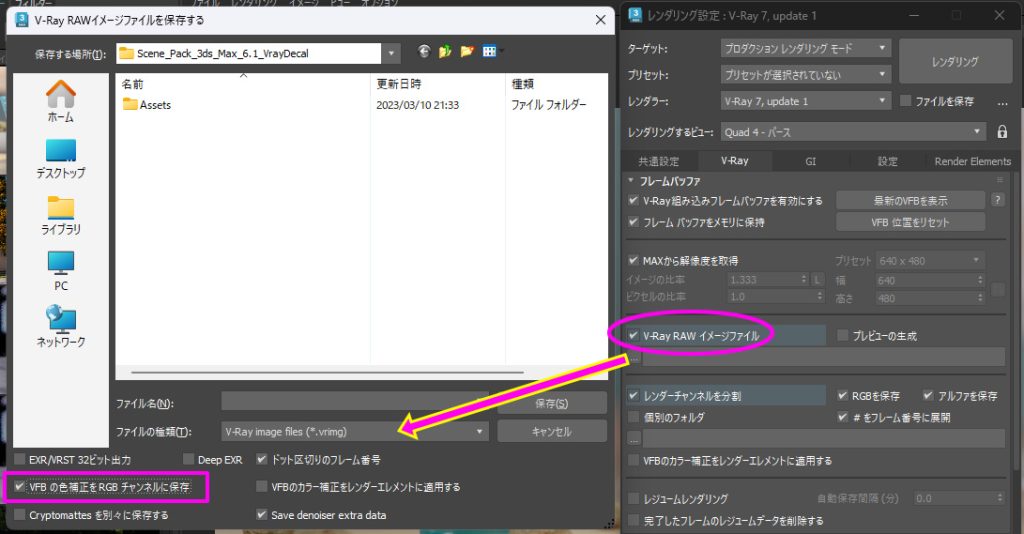Image resolution: width=1024 pixels, height=534 pixels.
Task: Switch to the Render Elements tab
Action: pos(972,161)
